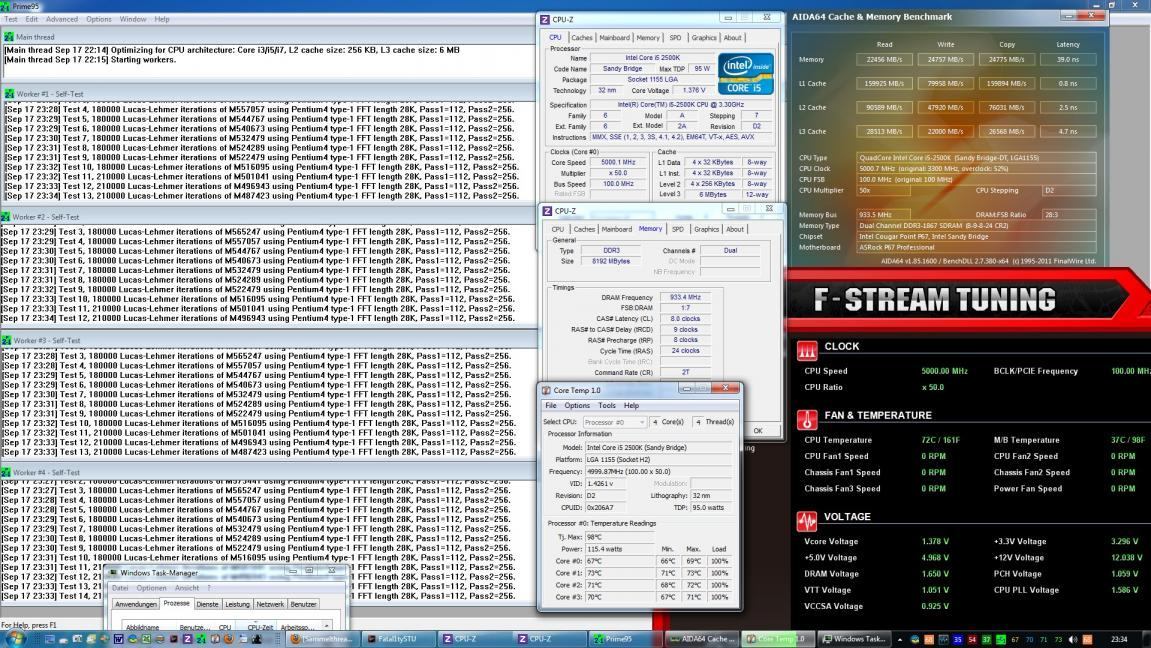Open the Test menu in Prime95
The image size is (1151, 648).
tap(11, 19)
